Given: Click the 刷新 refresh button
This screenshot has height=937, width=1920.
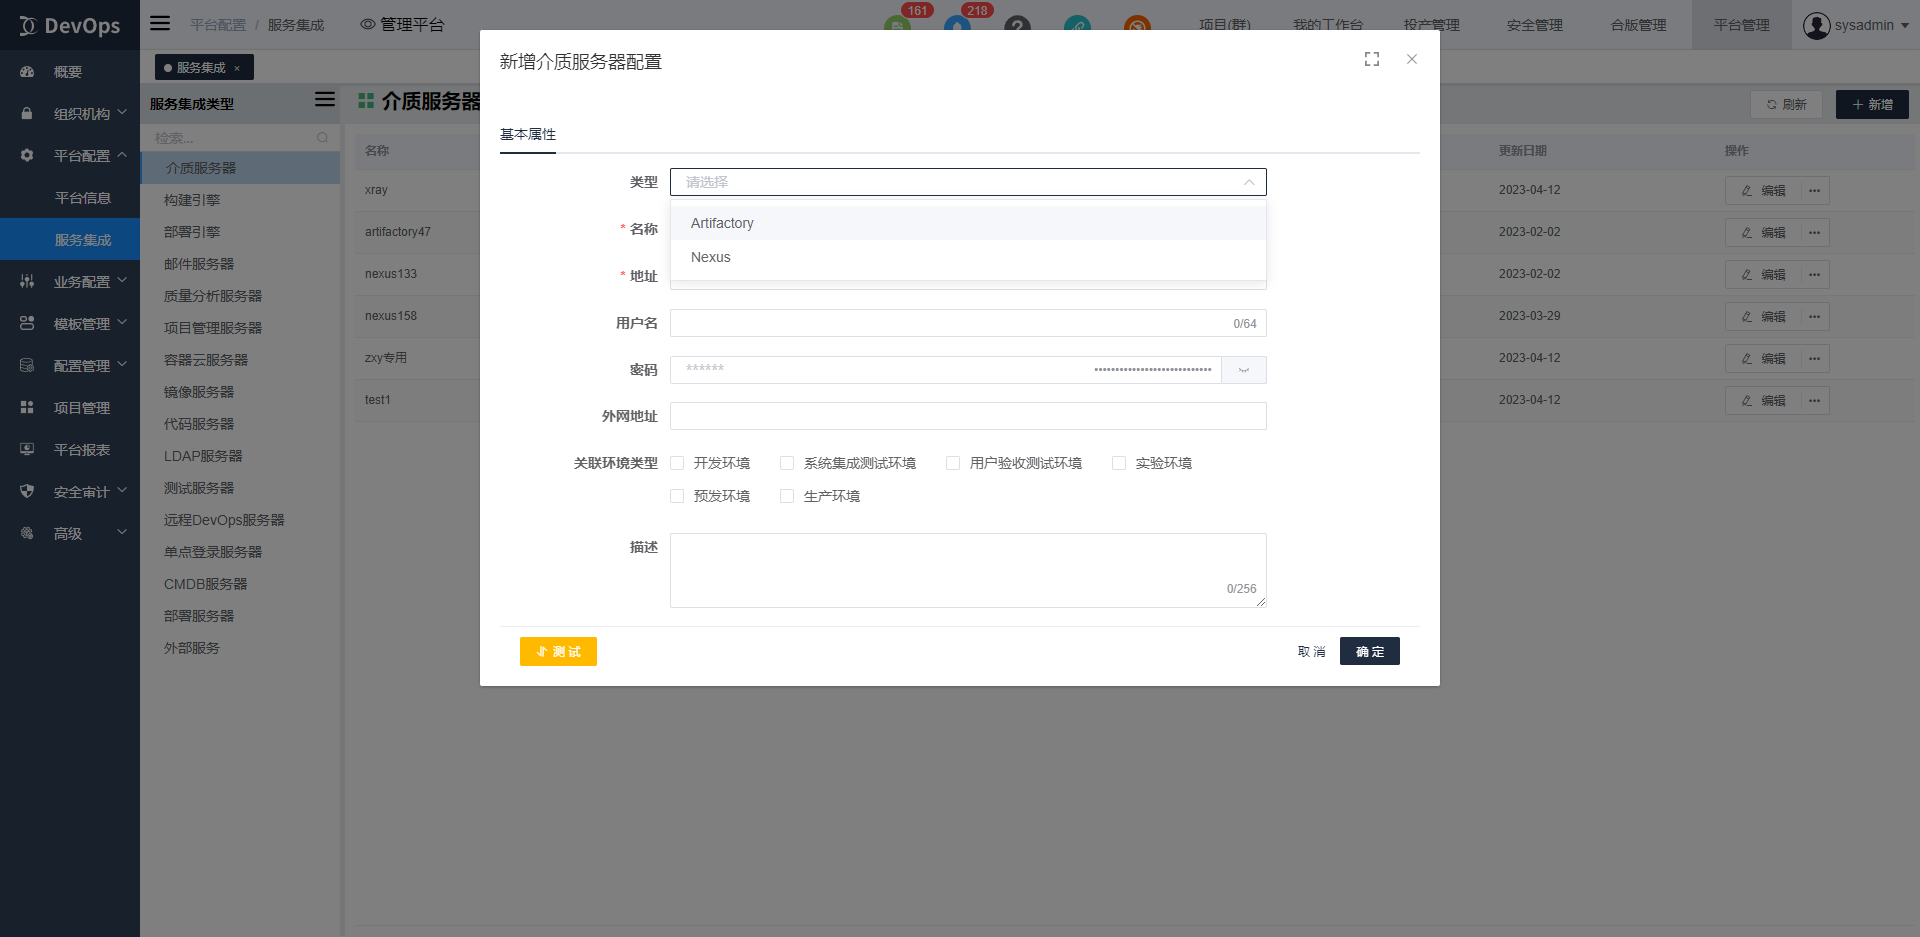Looking at the screenshot, I should tap(1786, 104).
